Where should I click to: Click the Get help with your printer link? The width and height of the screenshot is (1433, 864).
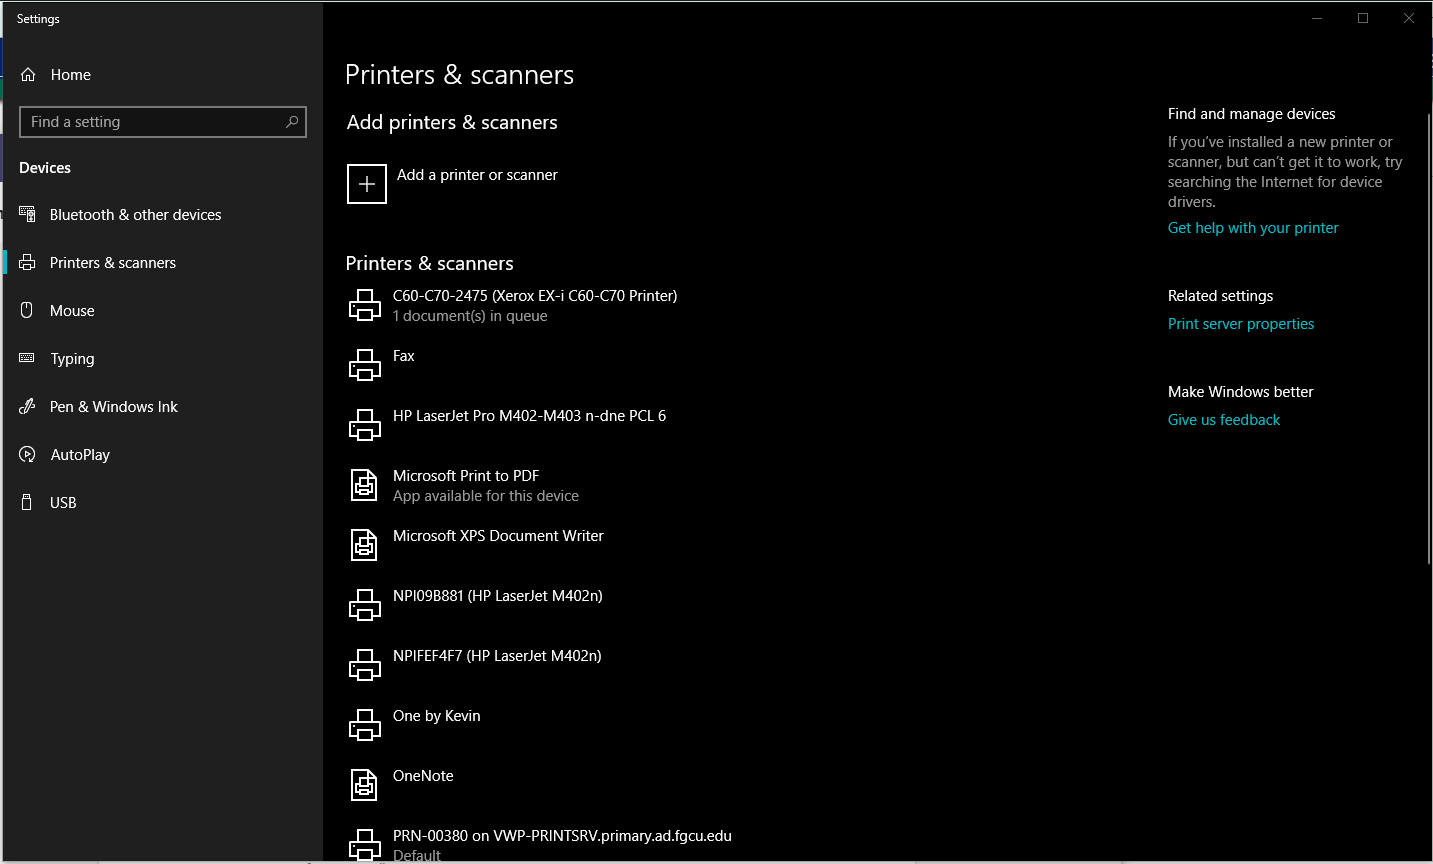click(x=1253, y=228)
